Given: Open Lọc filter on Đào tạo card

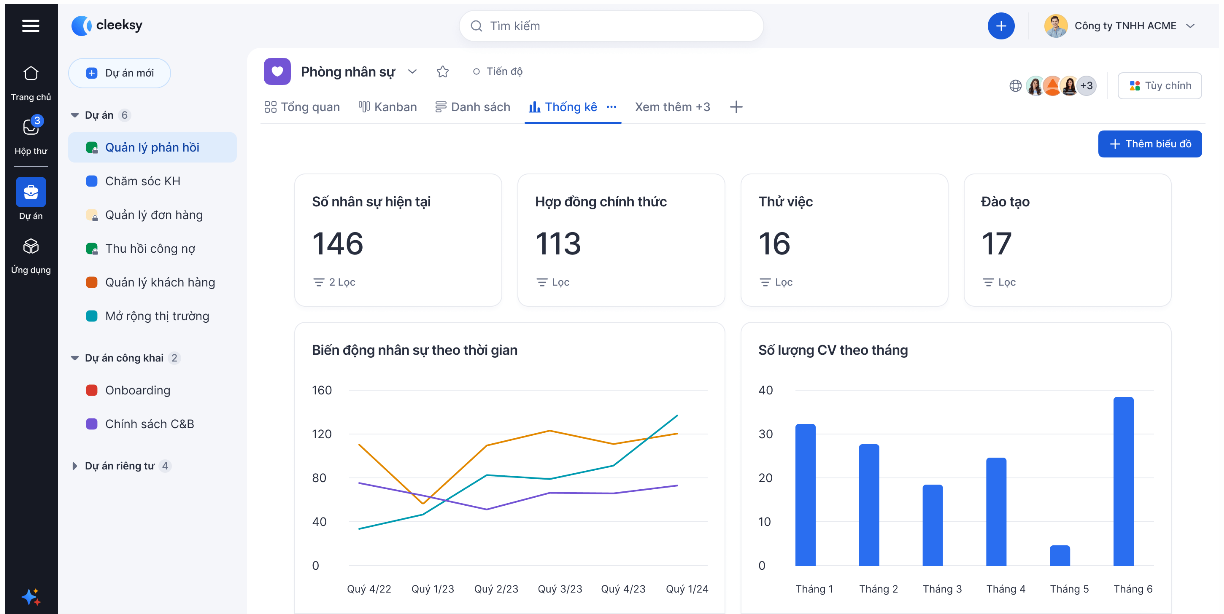Looking at the screenshot, I should 999,283.
